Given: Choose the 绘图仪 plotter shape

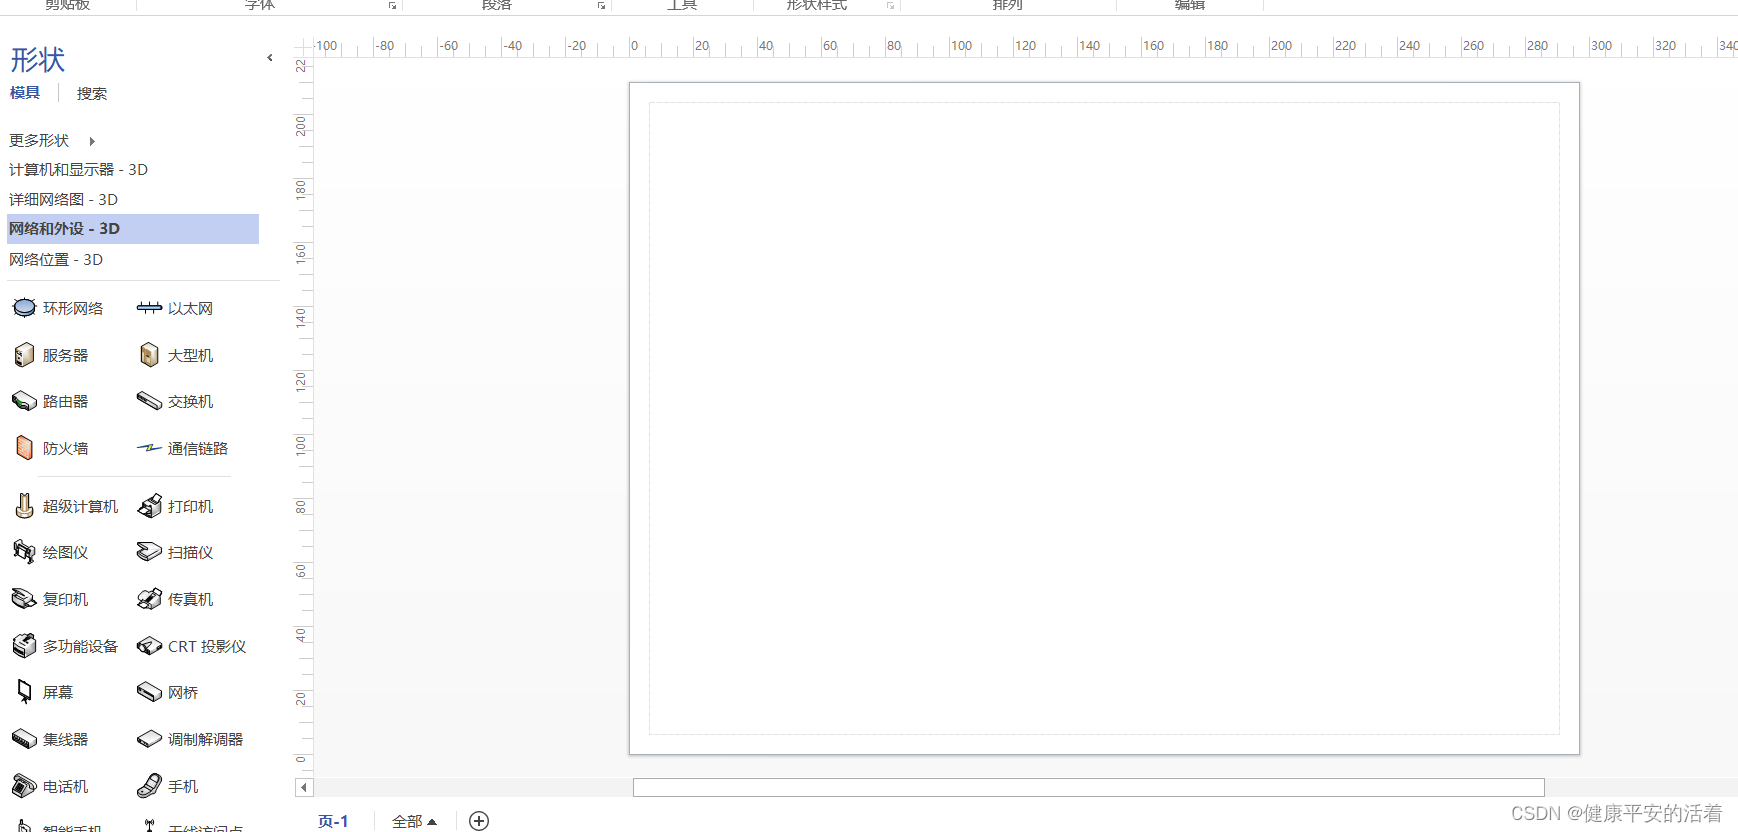Looking at the screenshot, I should 50,552.
